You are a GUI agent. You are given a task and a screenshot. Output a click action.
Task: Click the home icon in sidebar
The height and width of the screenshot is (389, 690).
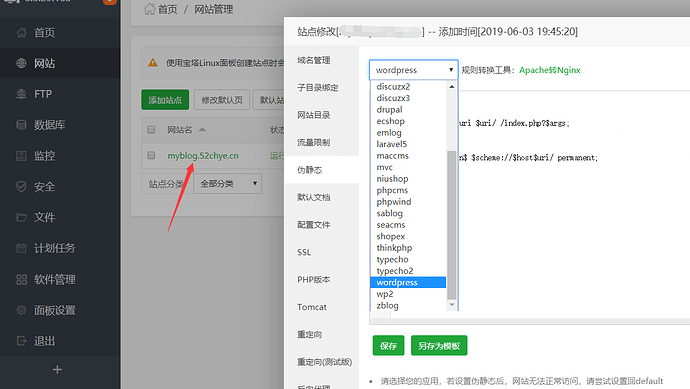pyautogui.click(x=22, y=33)
